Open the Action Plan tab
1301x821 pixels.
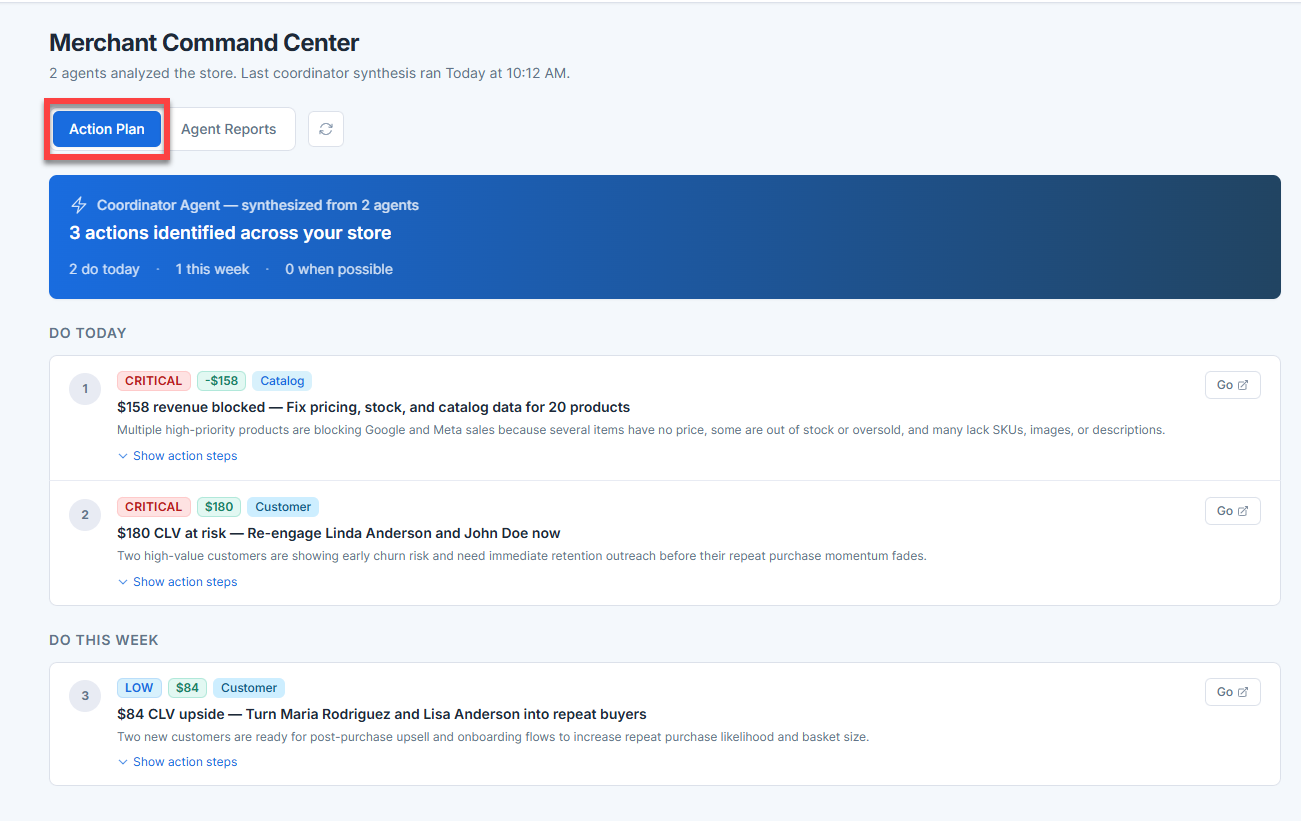(107, 129)
